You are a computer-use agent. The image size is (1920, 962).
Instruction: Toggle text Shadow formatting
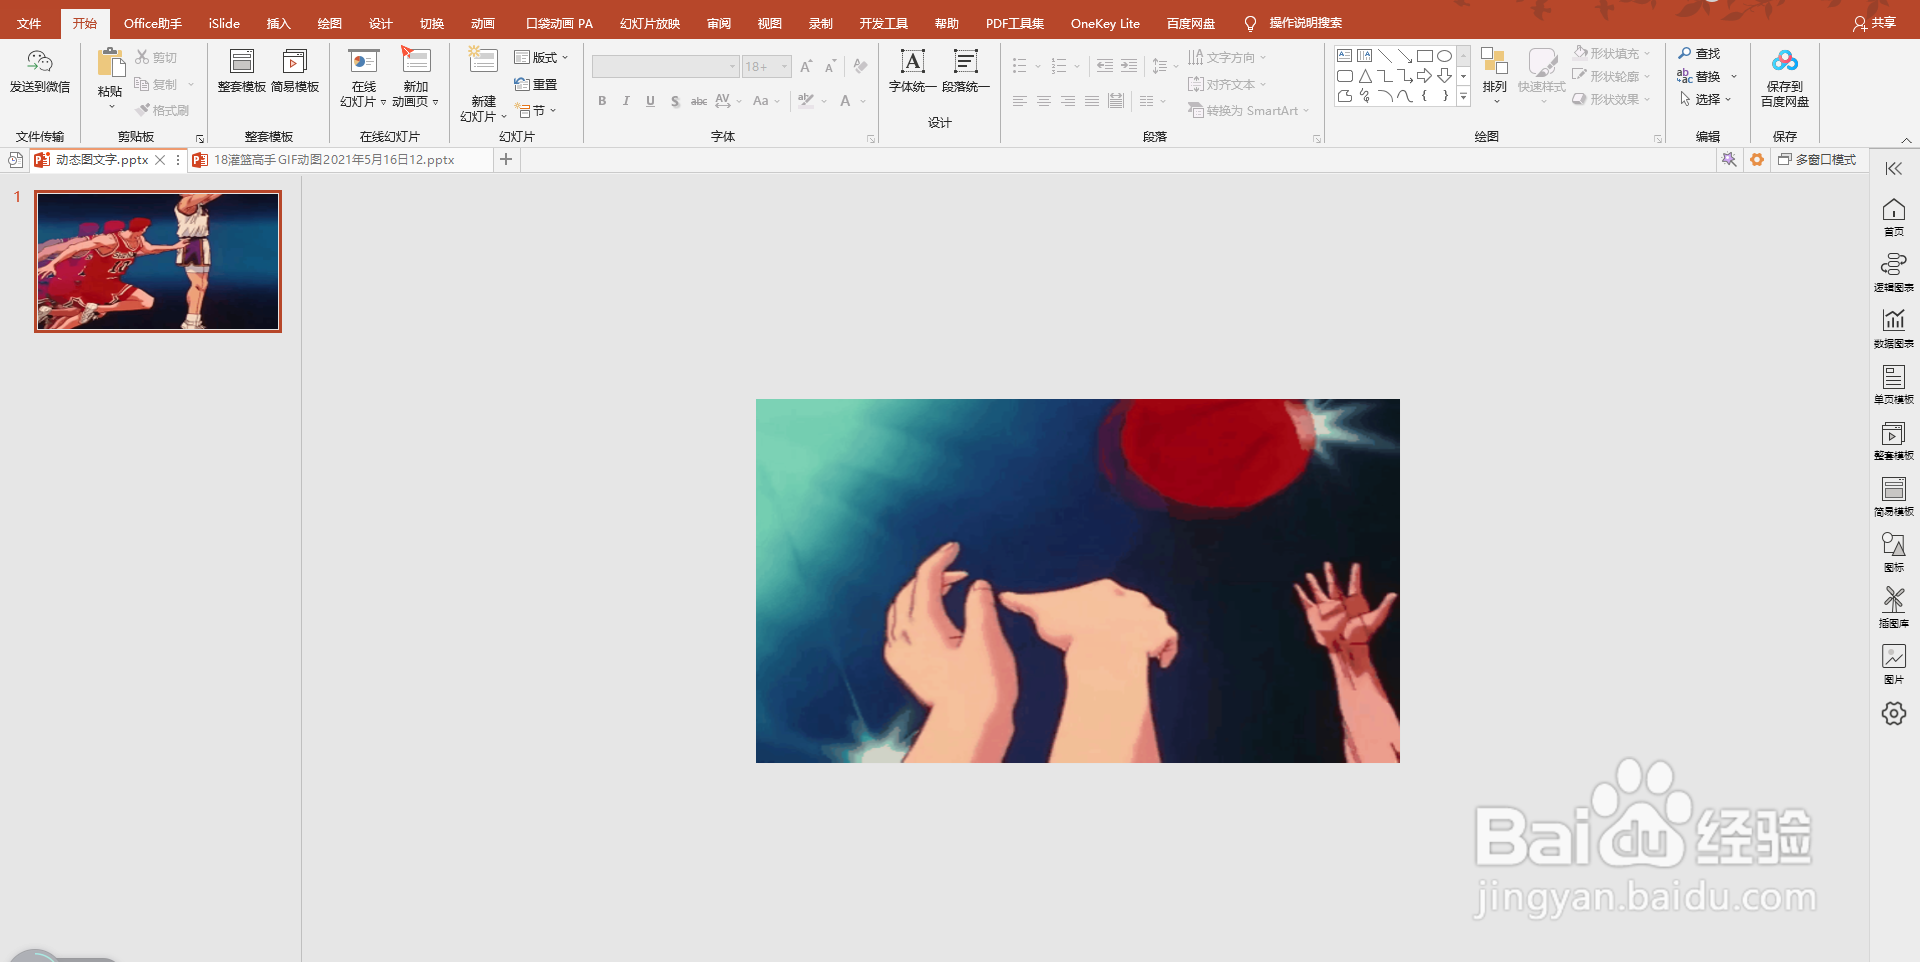(x=675, y=101)
